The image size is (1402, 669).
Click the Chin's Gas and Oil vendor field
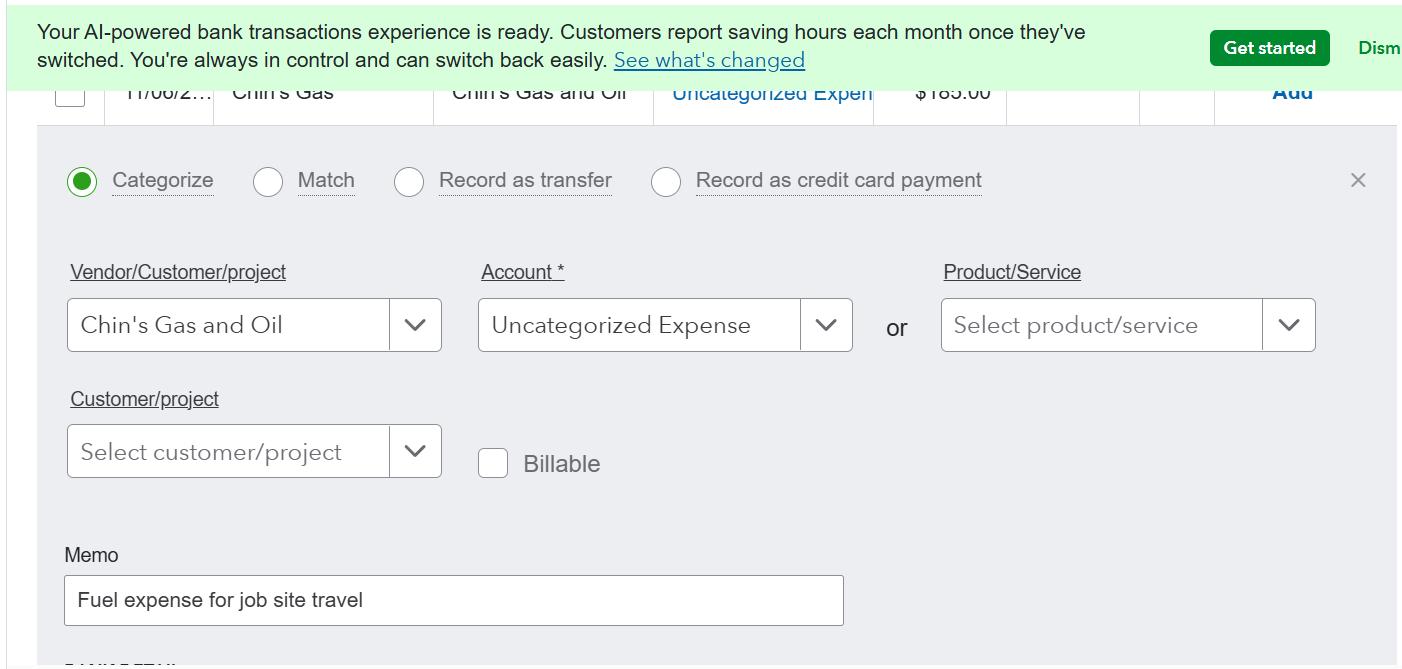(228, 325)
